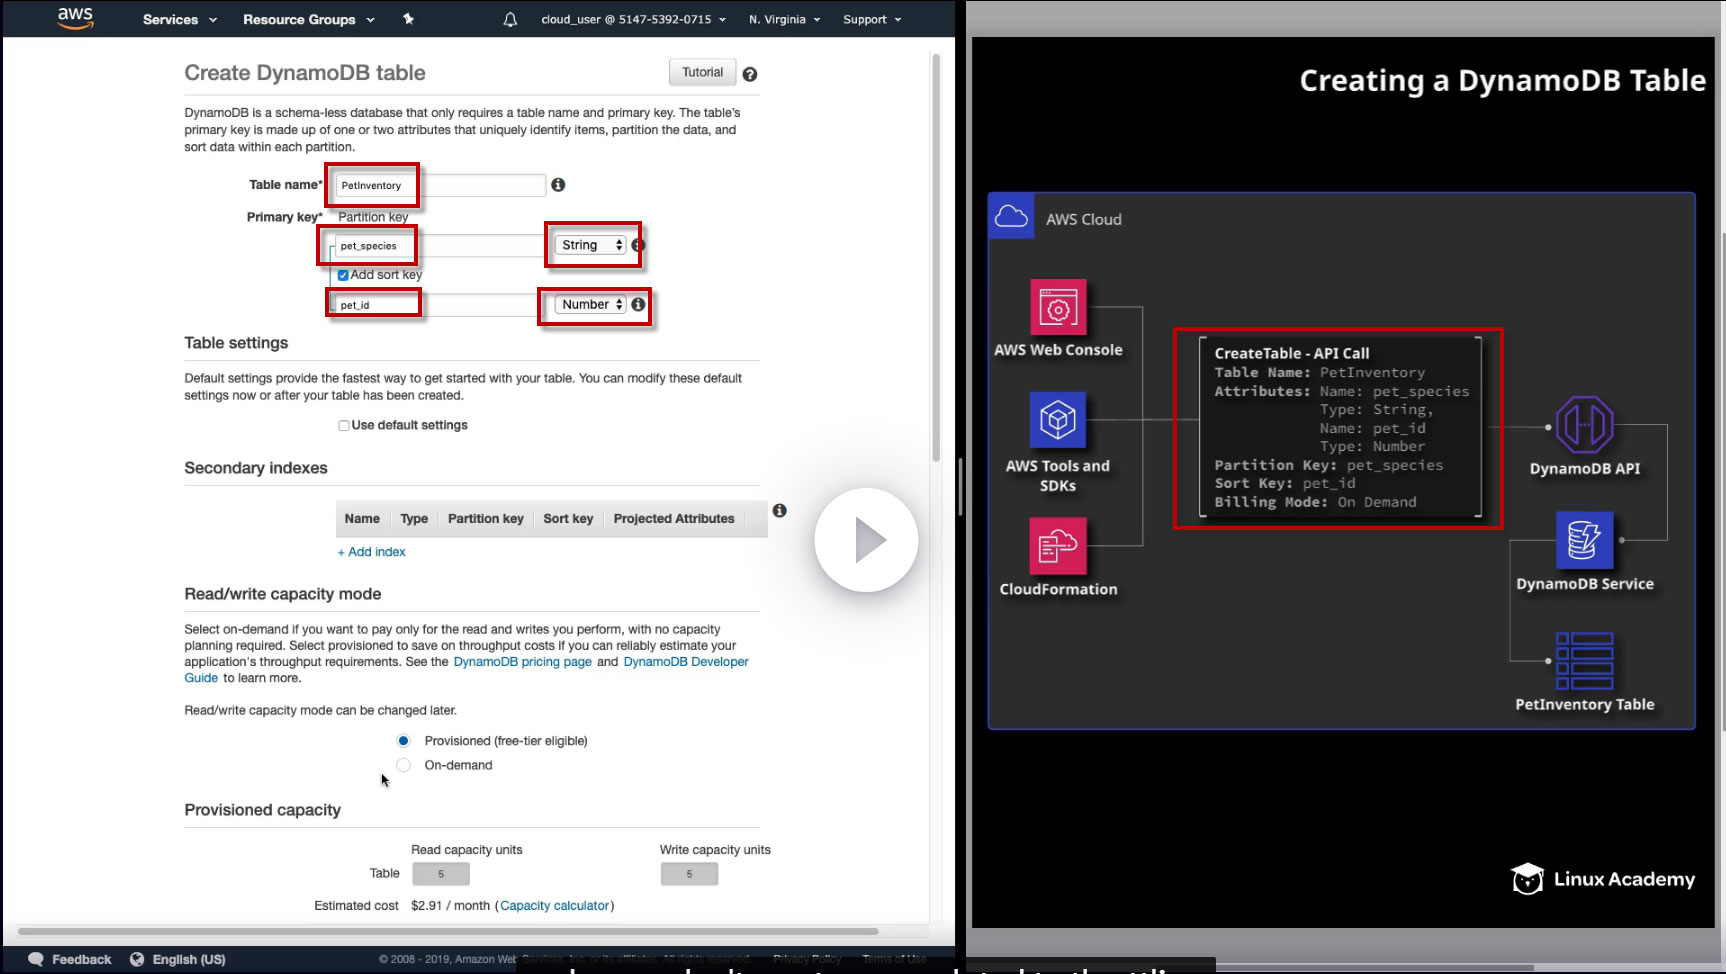The image size is (1726, 974).
Task: Click the Name column header
Action: pyautogui.click(x=362, y=519)
